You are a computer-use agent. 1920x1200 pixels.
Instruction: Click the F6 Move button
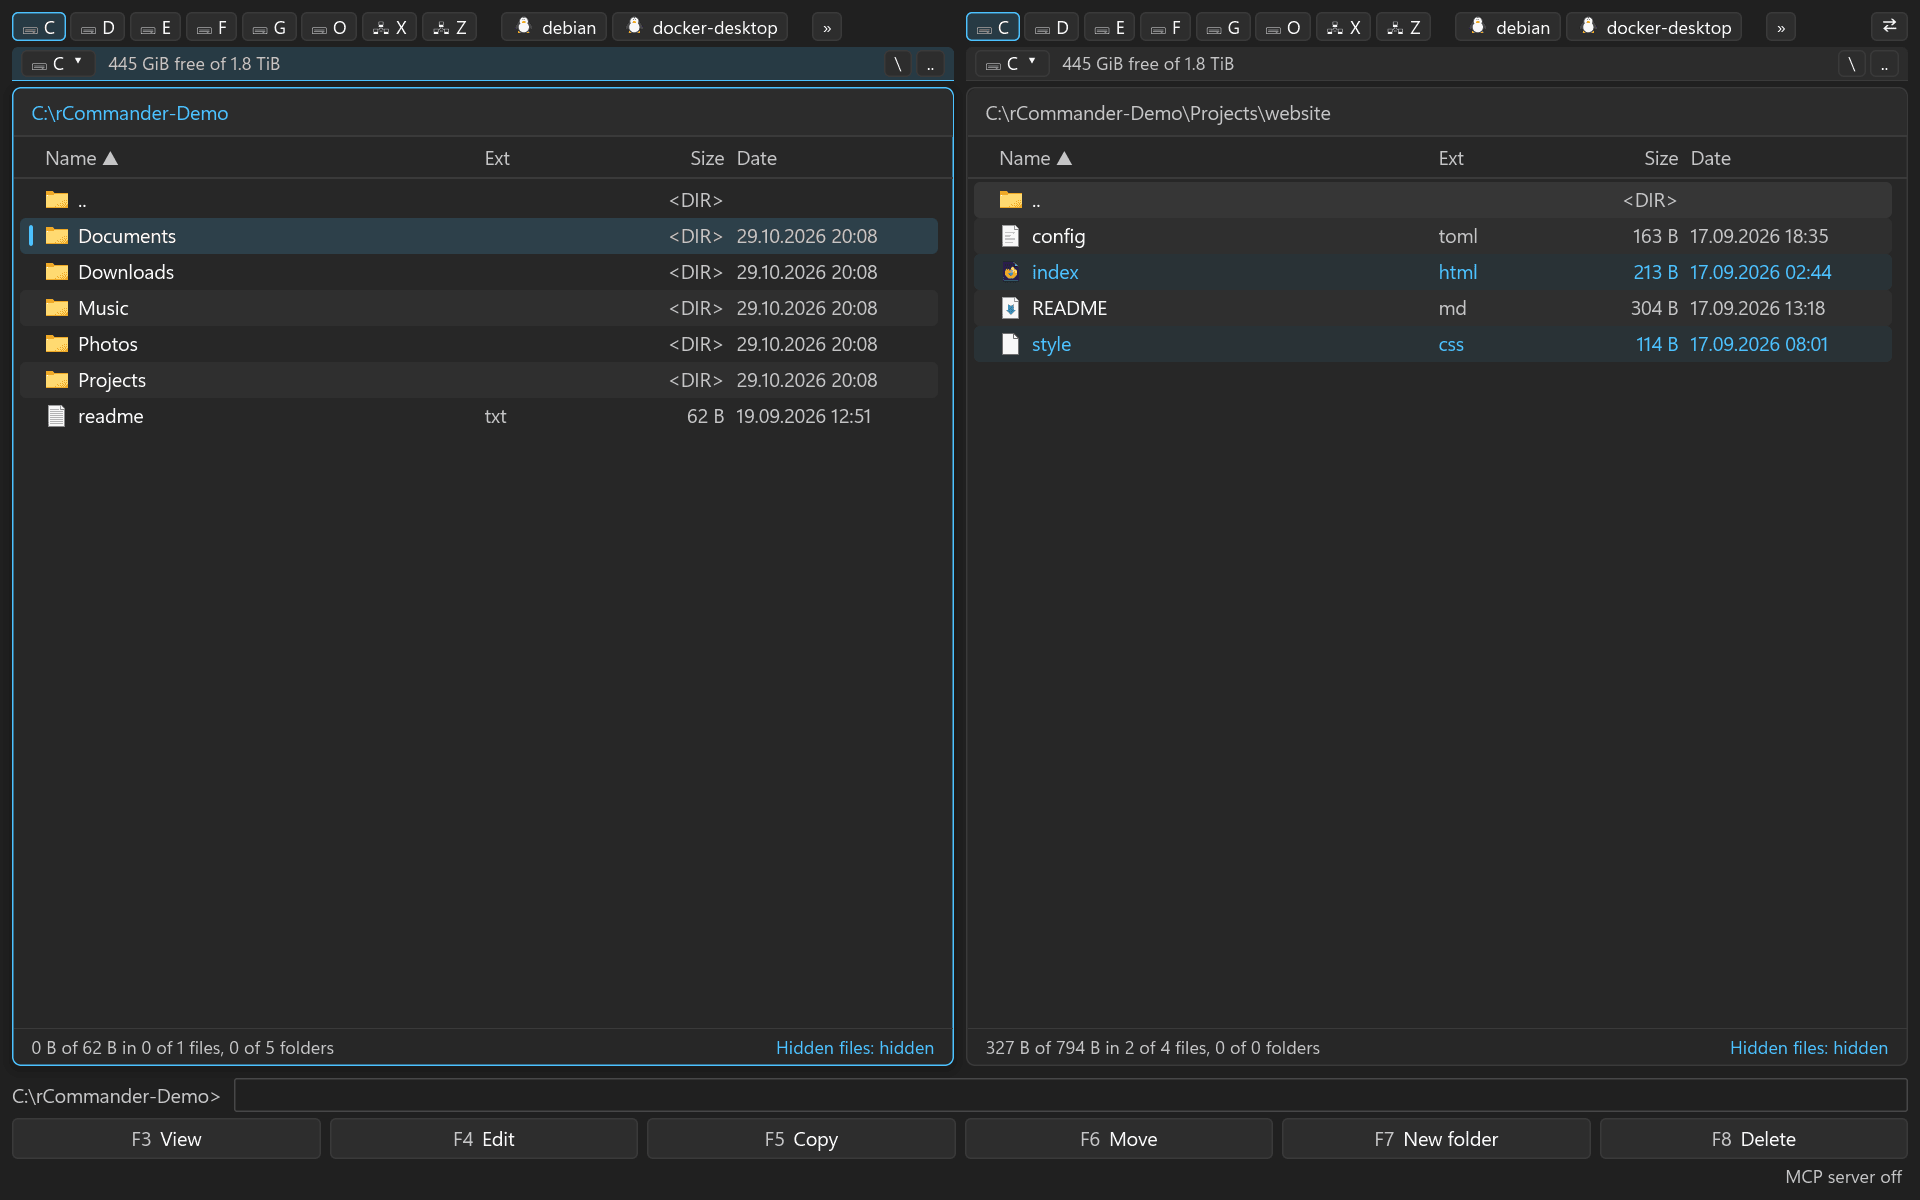pos(1118,1139)
